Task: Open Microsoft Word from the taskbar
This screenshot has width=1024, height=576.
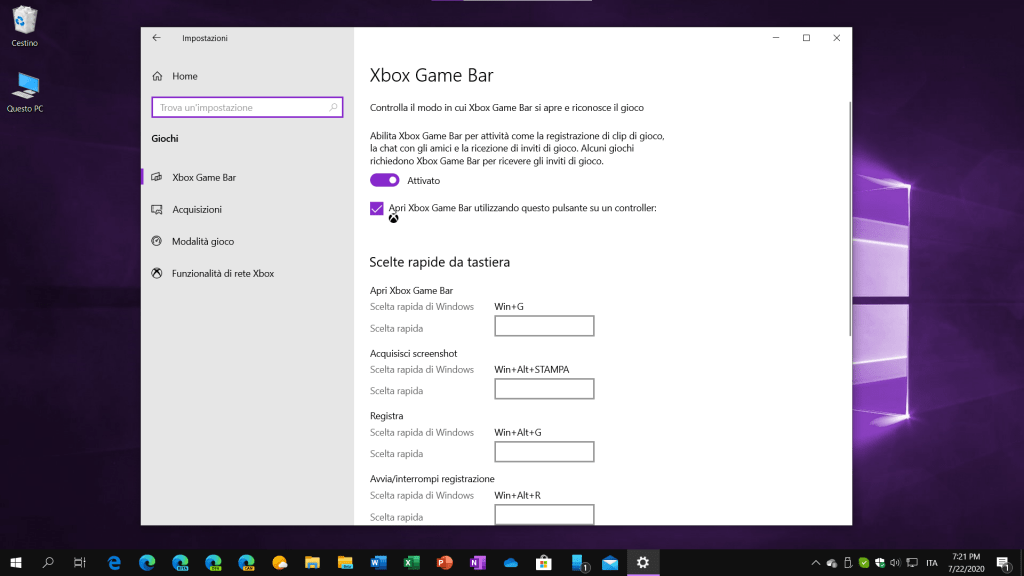Action: [378, 563]
